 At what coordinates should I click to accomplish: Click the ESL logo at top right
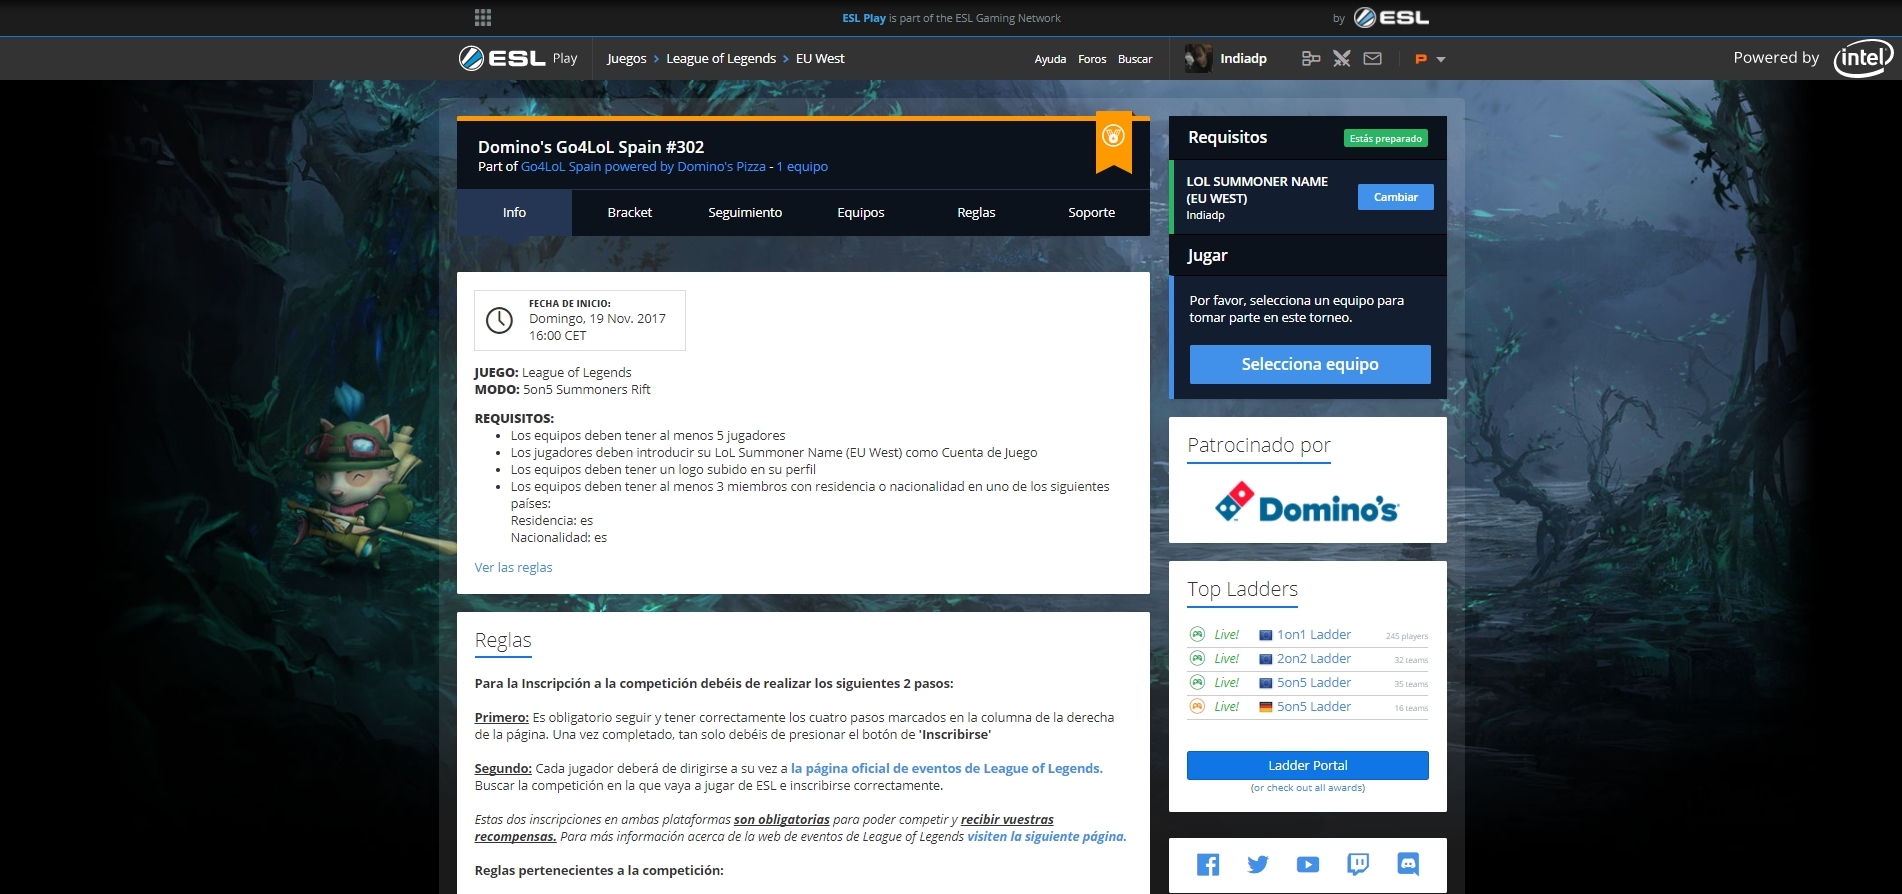[1392, 18]
